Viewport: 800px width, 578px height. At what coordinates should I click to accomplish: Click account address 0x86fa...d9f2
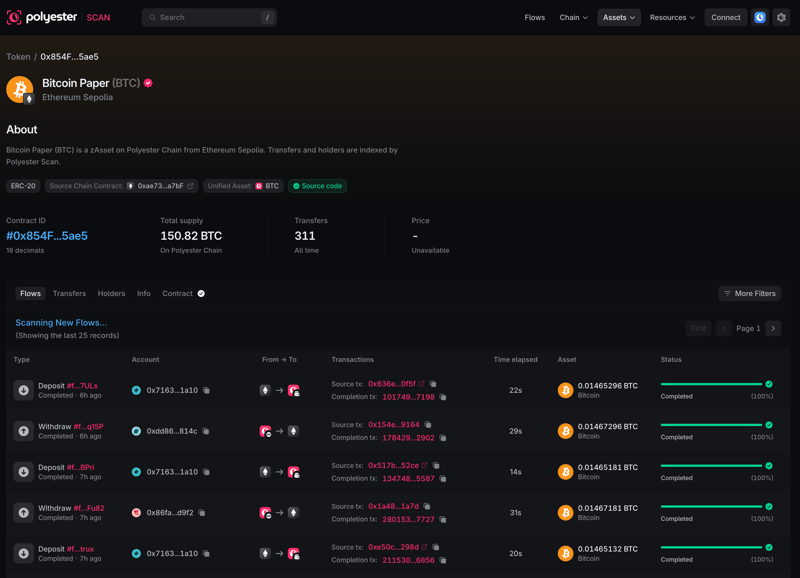170,513
